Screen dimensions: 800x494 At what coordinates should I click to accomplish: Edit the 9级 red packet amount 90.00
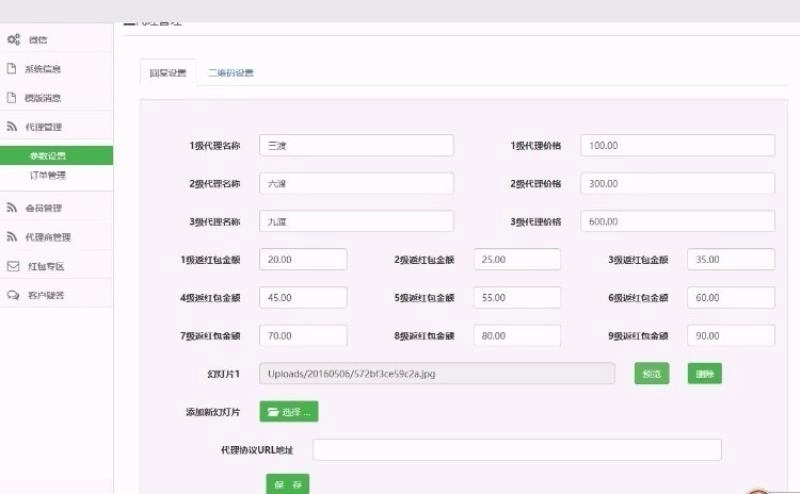(731, 336)
